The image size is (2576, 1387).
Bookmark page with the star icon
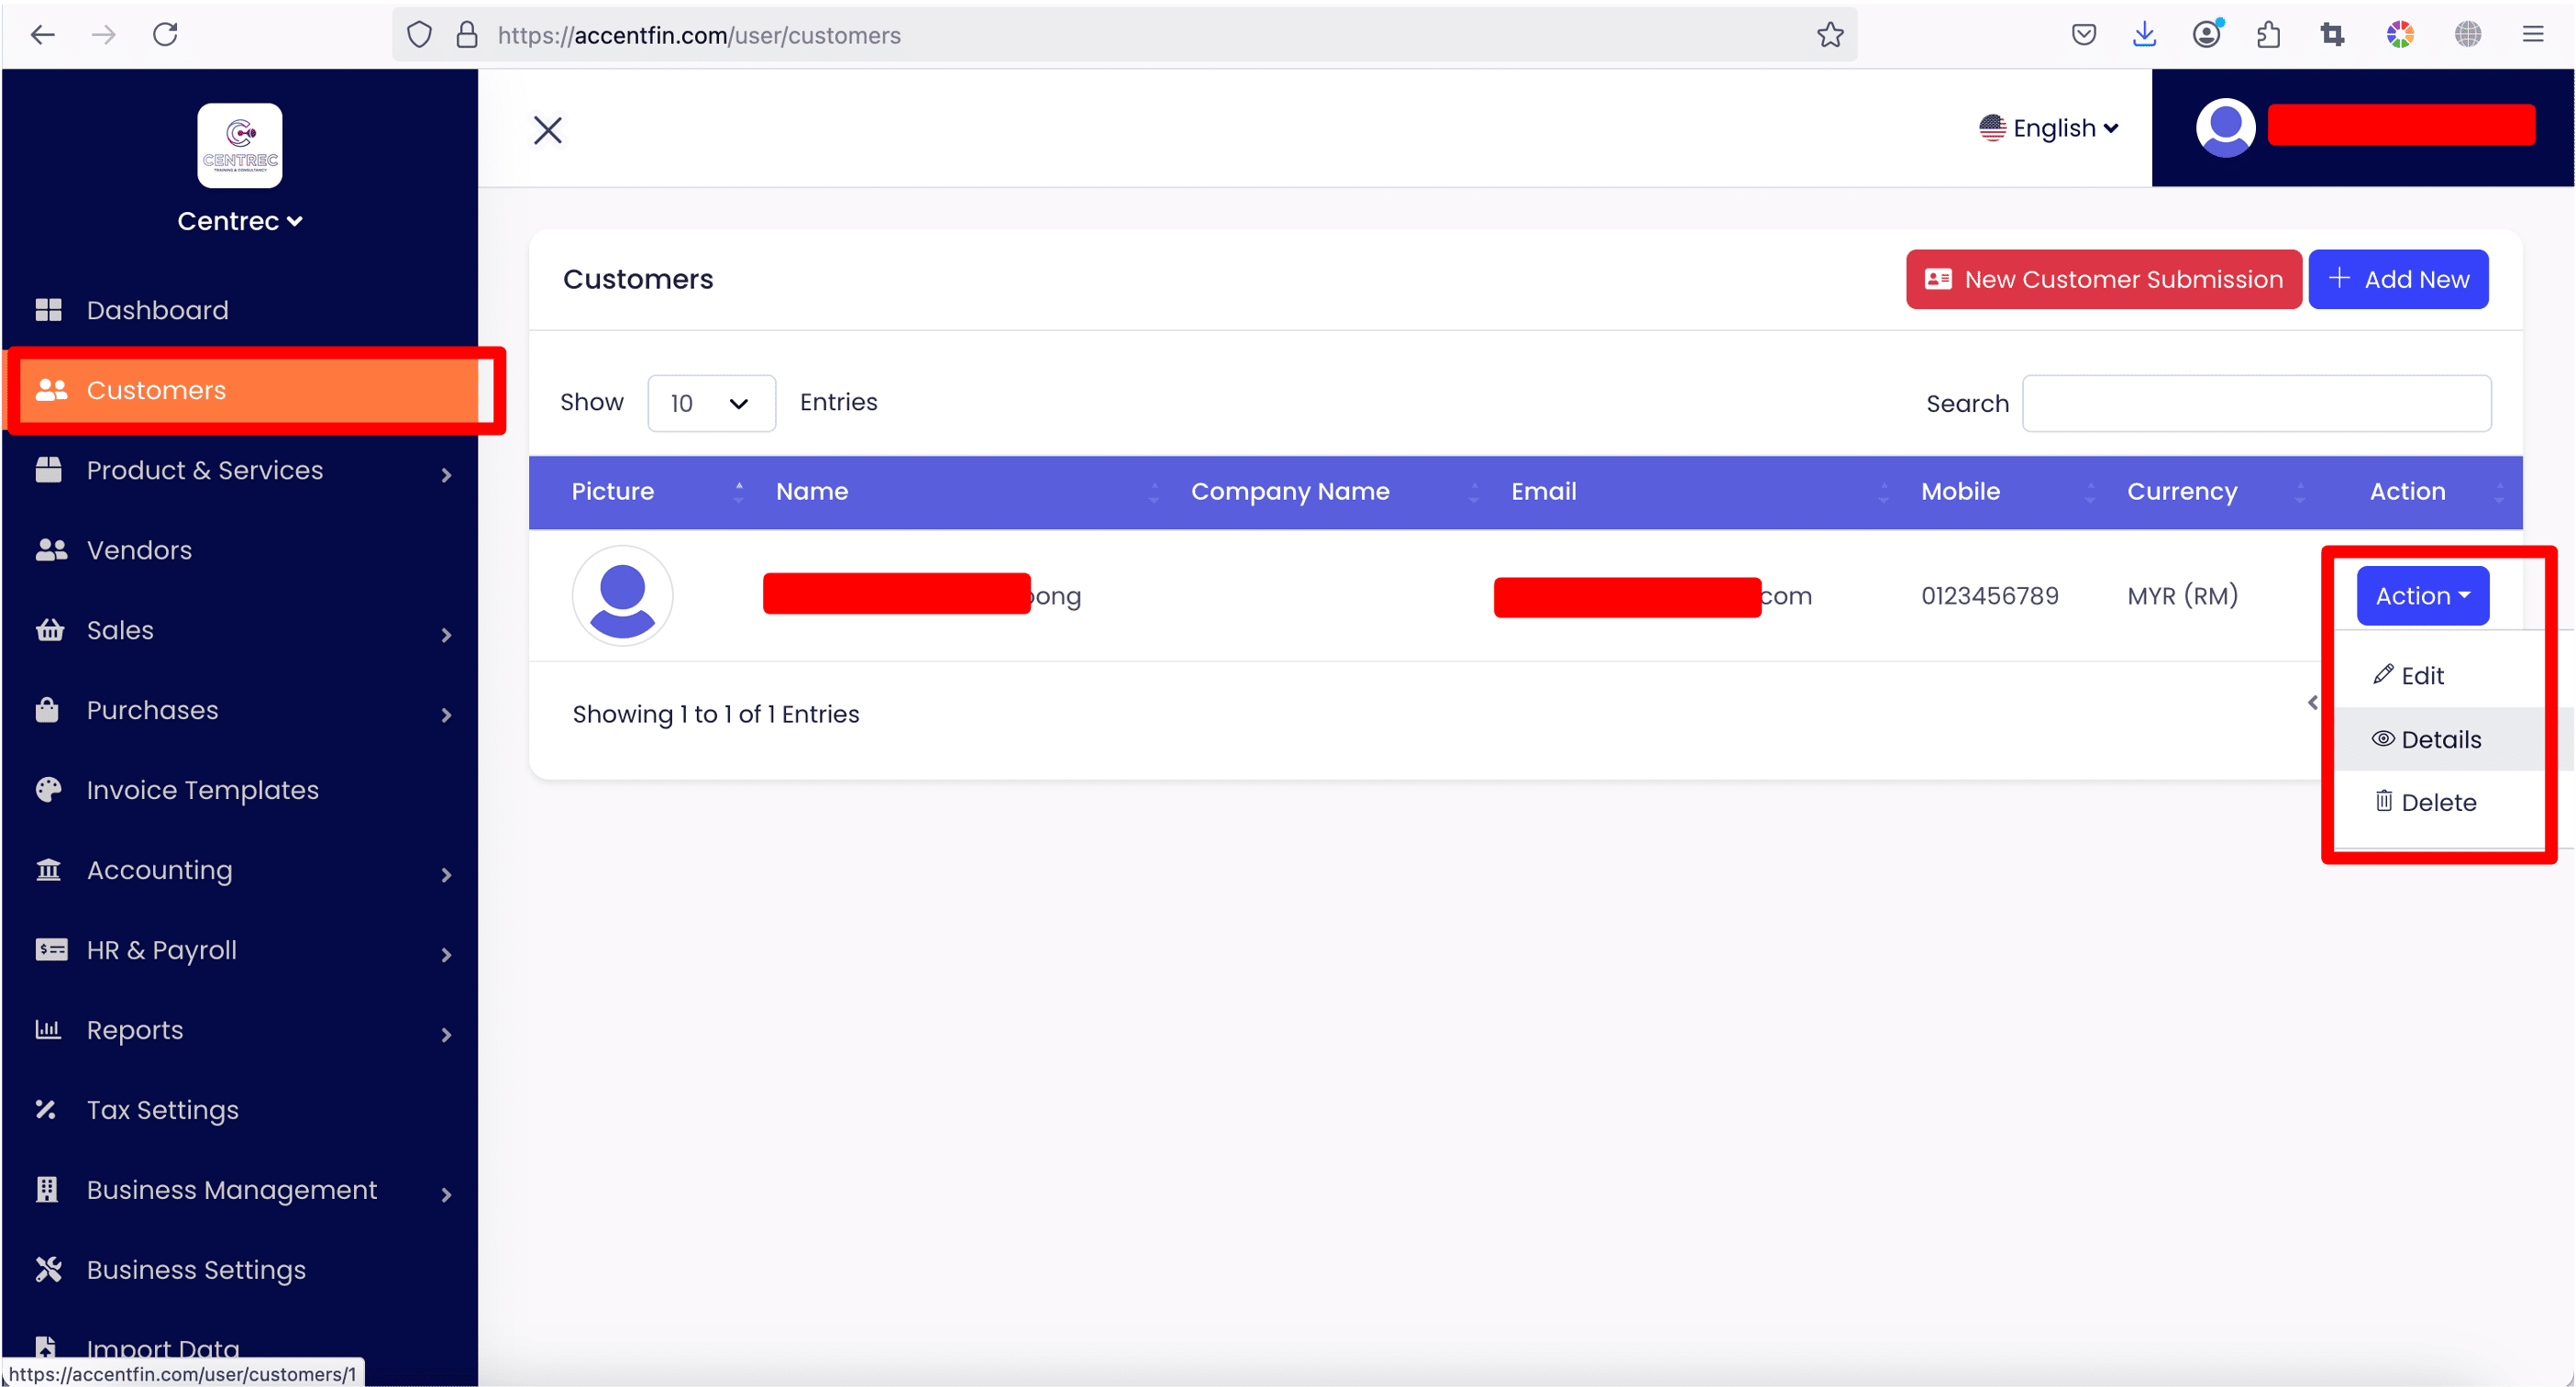1830,35
